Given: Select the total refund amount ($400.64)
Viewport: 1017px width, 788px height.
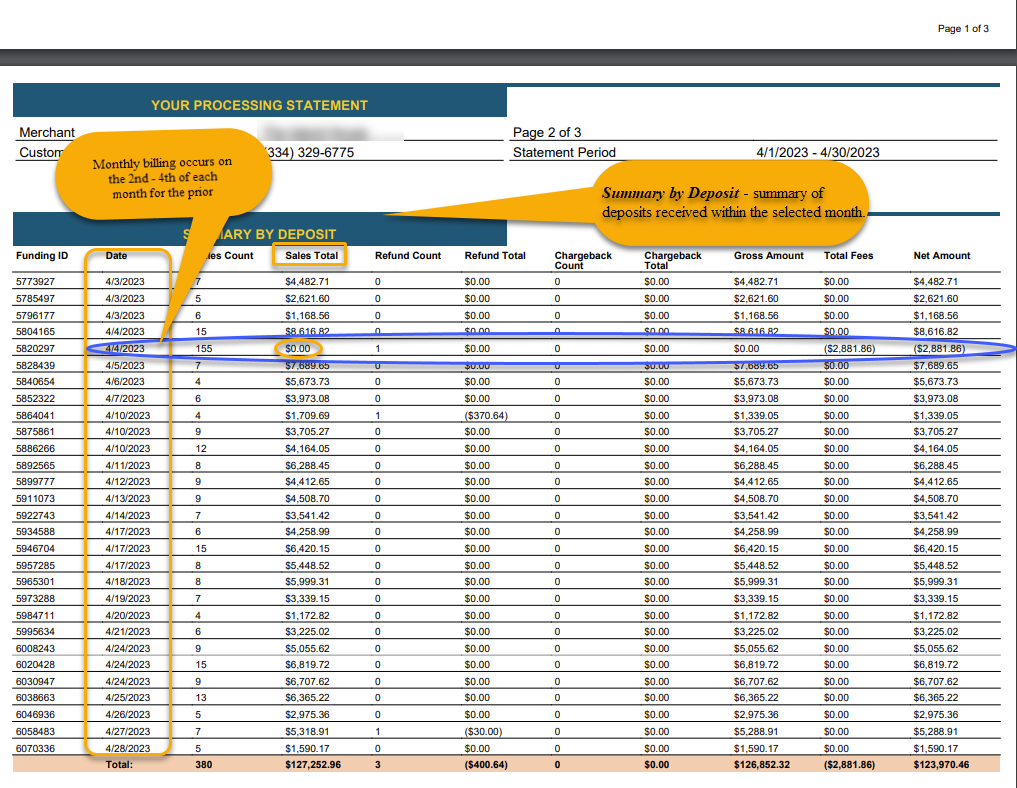Looking at the screenshot, I should (486, 764).
